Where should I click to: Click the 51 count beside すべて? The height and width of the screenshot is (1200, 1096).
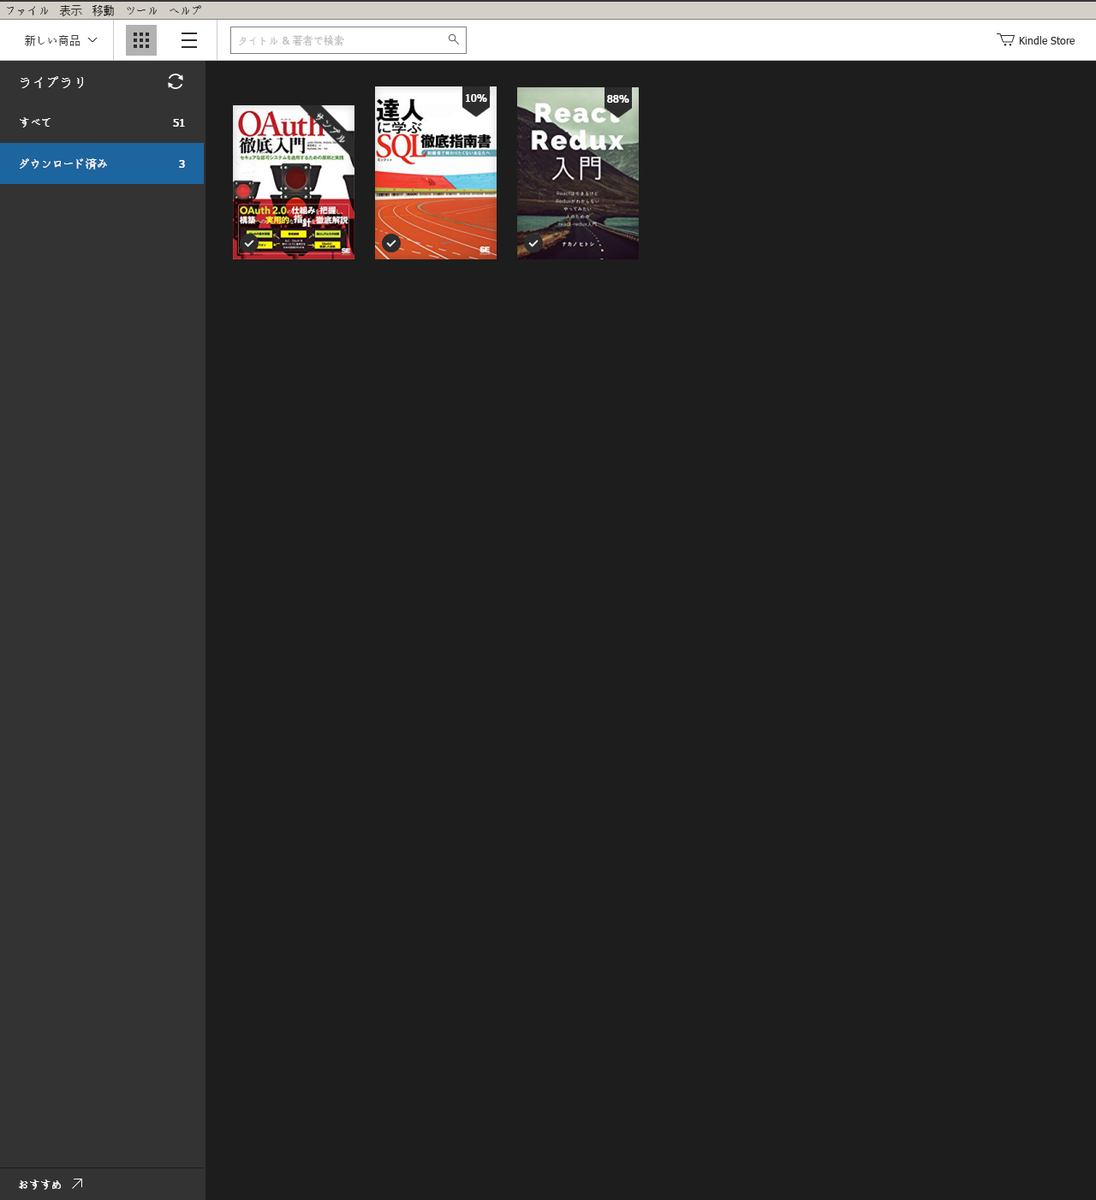click(179, 123)
